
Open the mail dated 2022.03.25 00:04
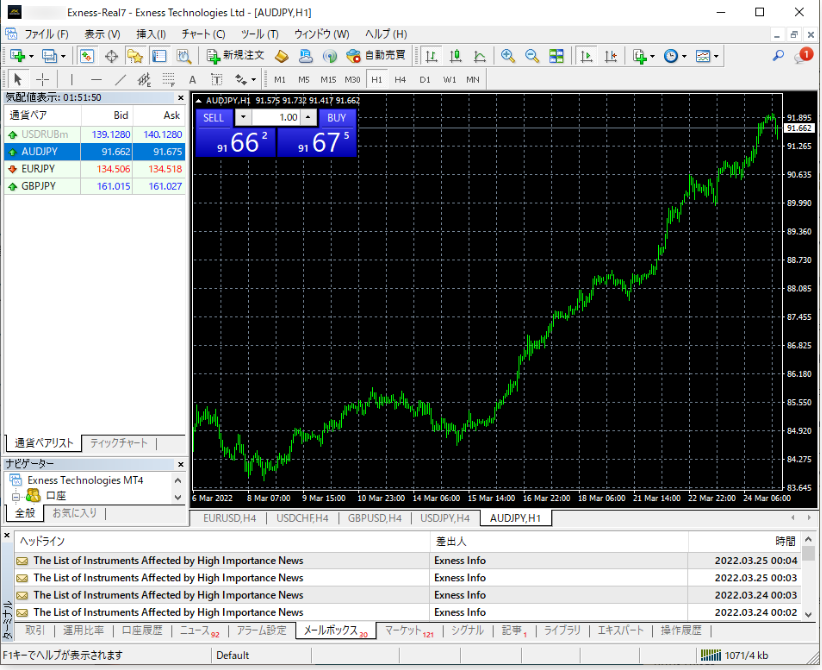click(407, 561)
